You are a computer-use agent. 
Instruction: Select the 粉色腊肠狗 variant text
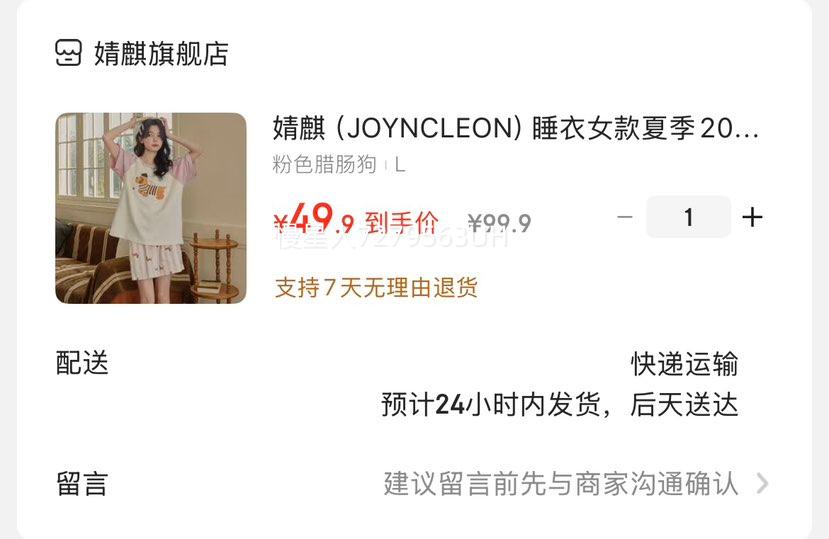(324, 165)
